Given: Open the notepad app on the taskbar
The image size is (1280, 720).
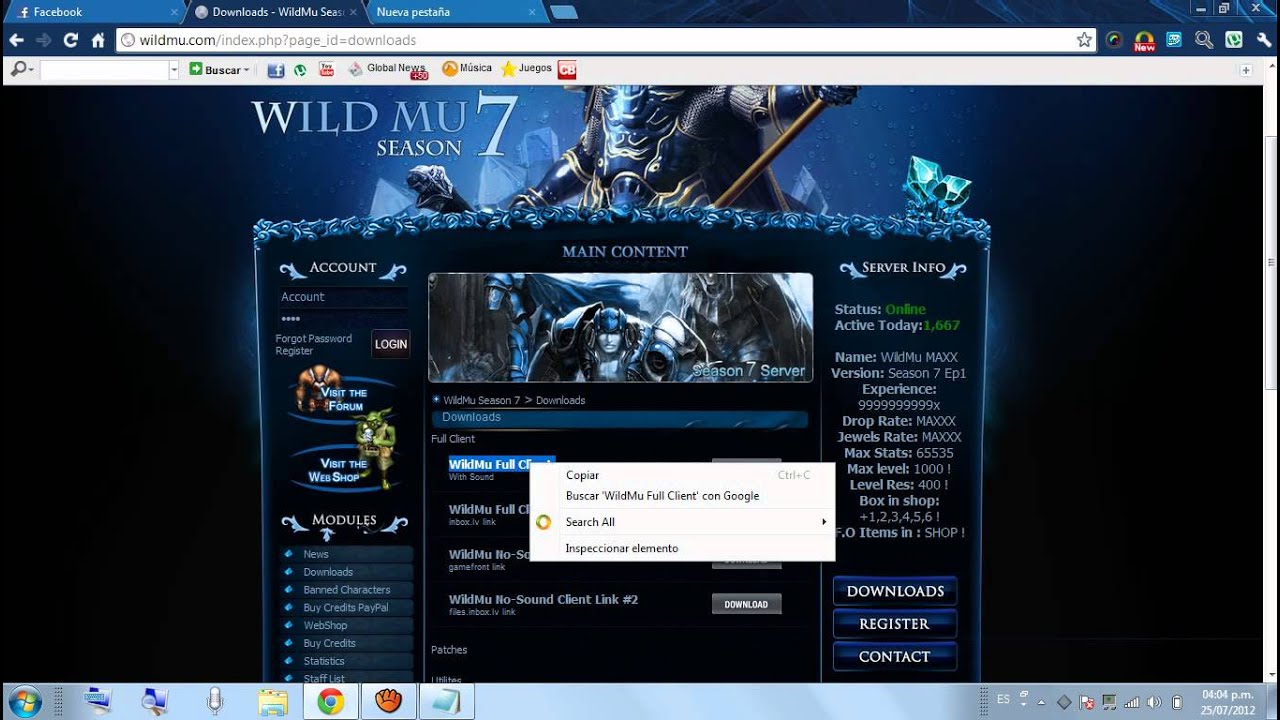Looking at the screenshot, I should (447, 701).
